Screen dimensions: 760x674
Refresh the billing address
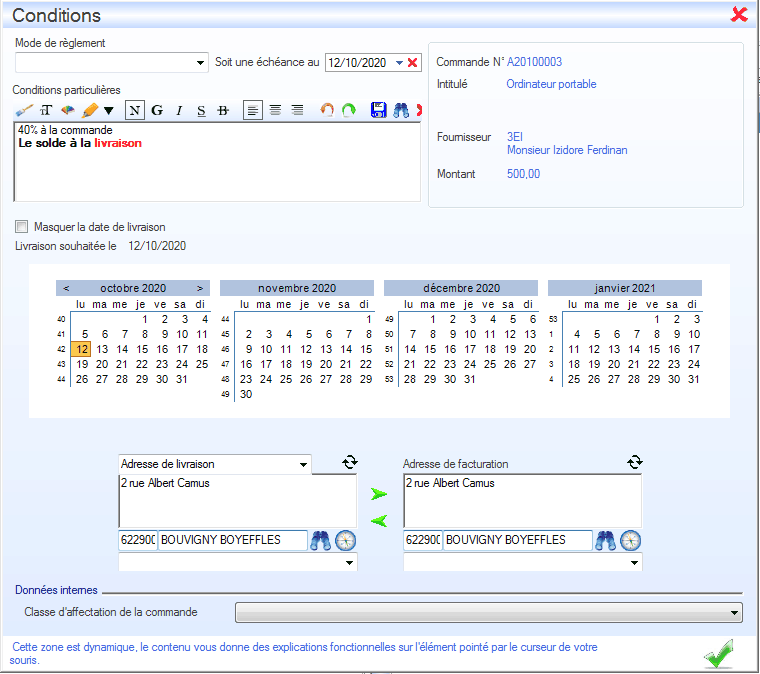click(634, 462)
